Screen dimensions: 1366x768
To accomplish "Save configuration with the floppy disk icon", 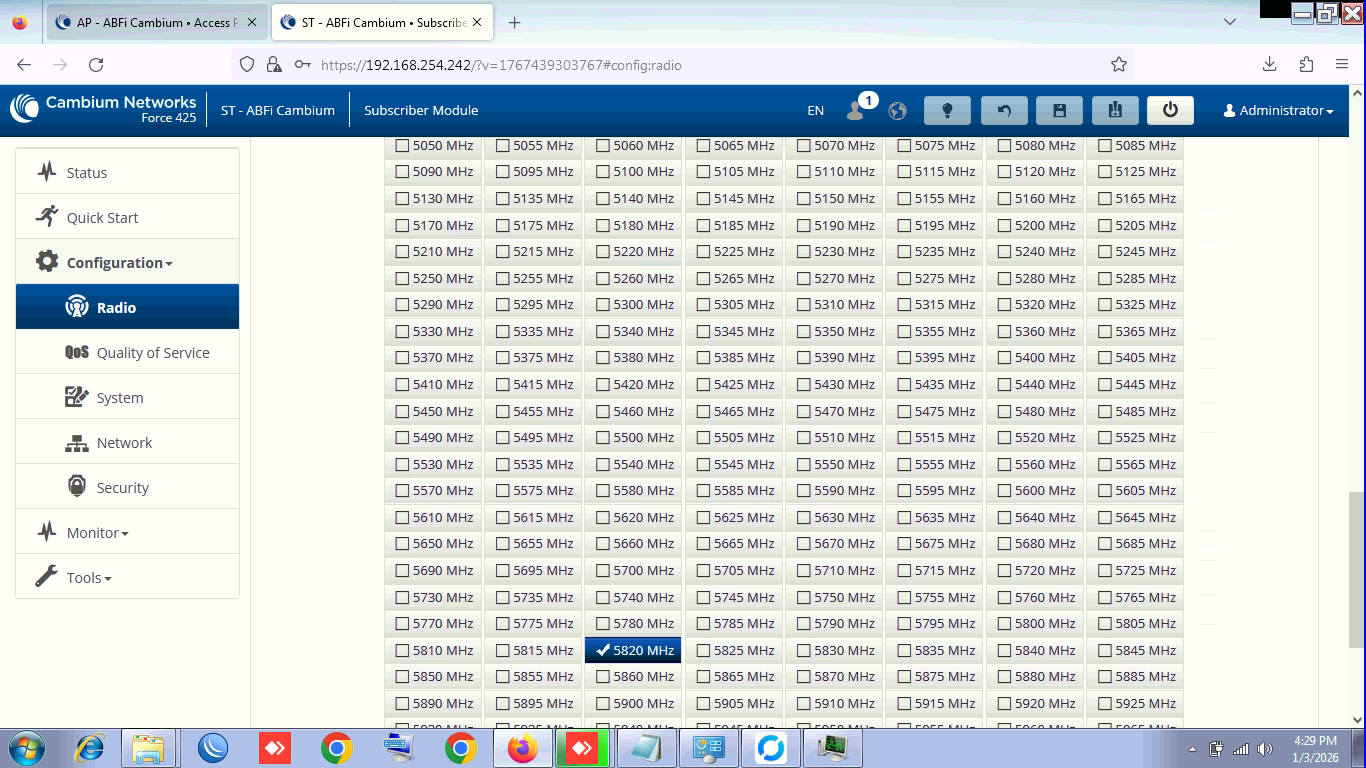I will coord(1059,110).
